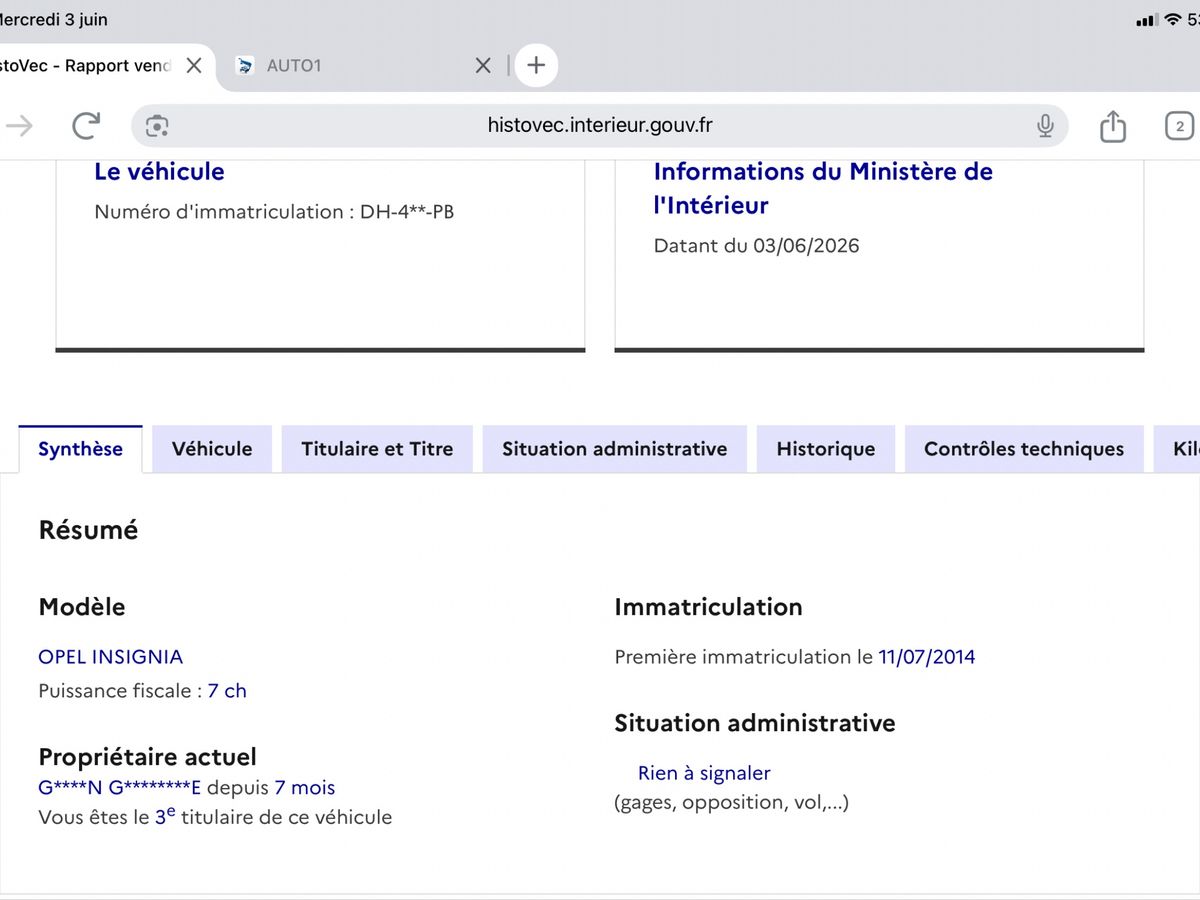The image size is (1200, 900).
Task: Open the Historique tab
Action: (826, 449)
